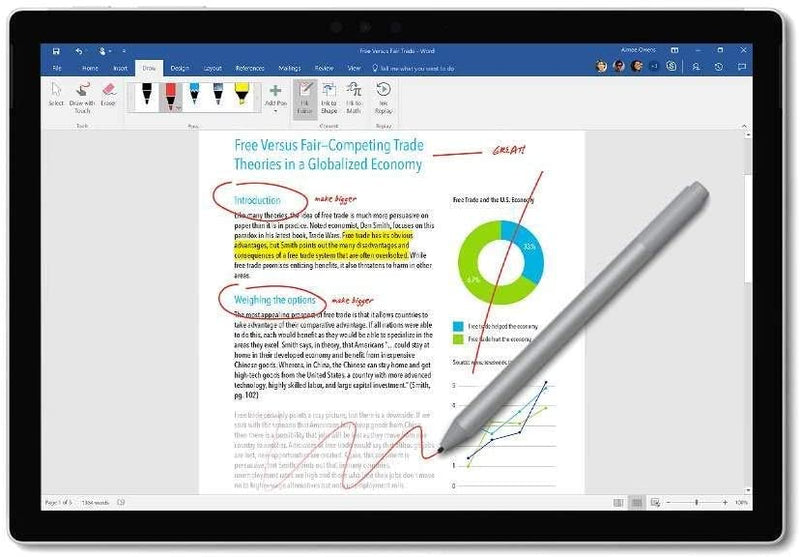
Task: Open the Skype share icon
Action: [x=671, y=67]
